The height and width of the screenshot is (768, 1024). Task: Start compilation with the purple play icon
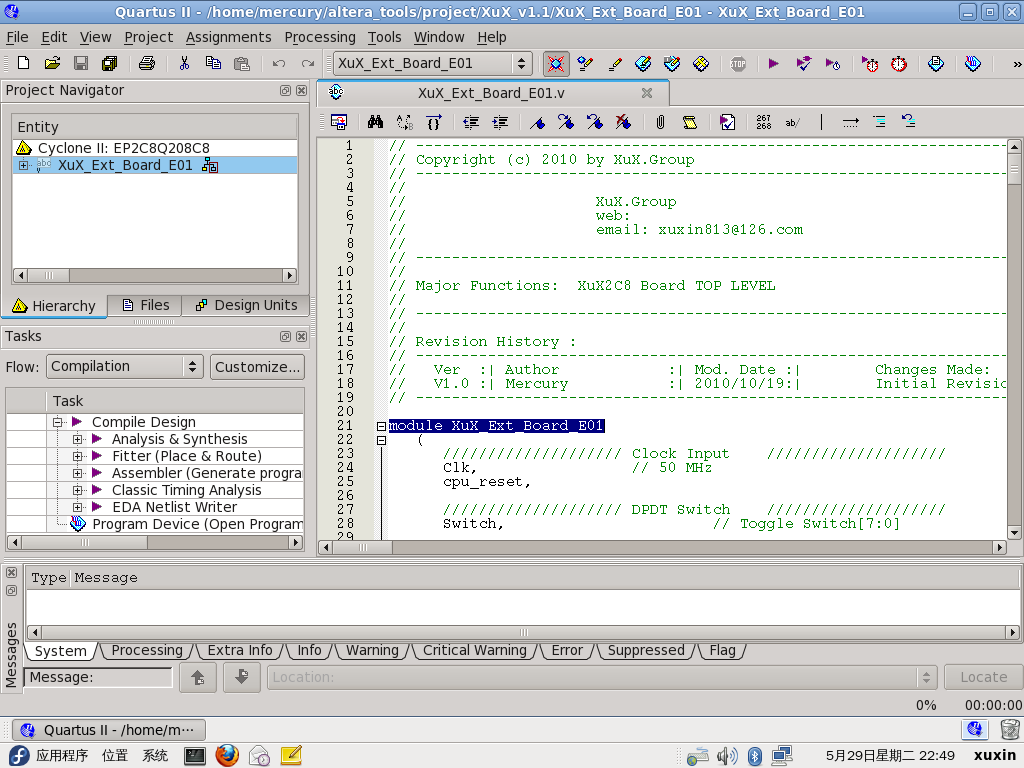(x=774, y=63)
